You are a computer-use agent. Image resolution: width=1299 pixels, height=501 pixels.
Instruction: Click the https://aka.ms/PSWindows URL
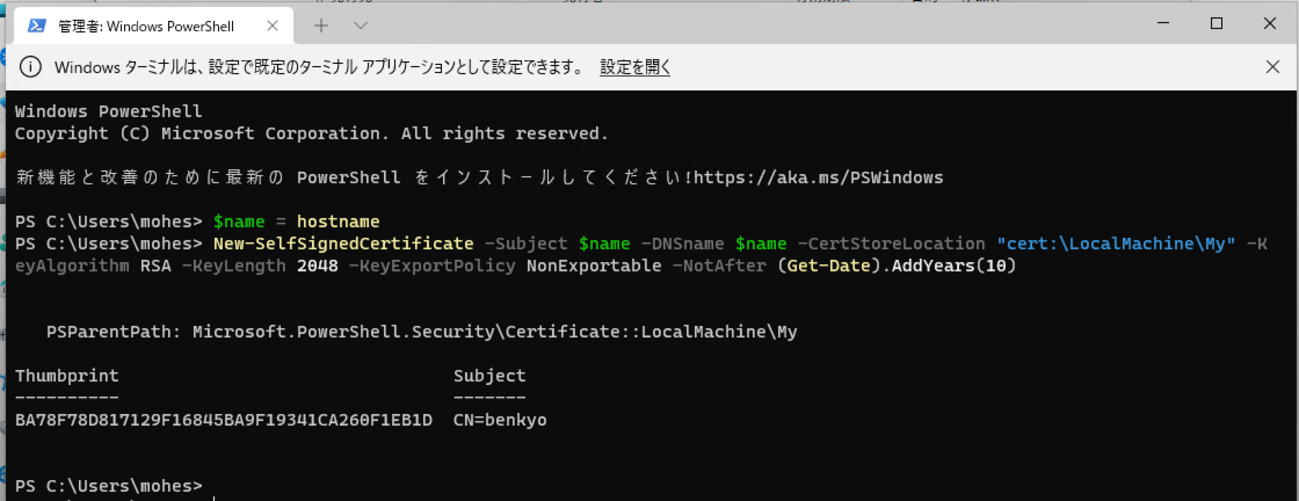(x=818, y=178)
